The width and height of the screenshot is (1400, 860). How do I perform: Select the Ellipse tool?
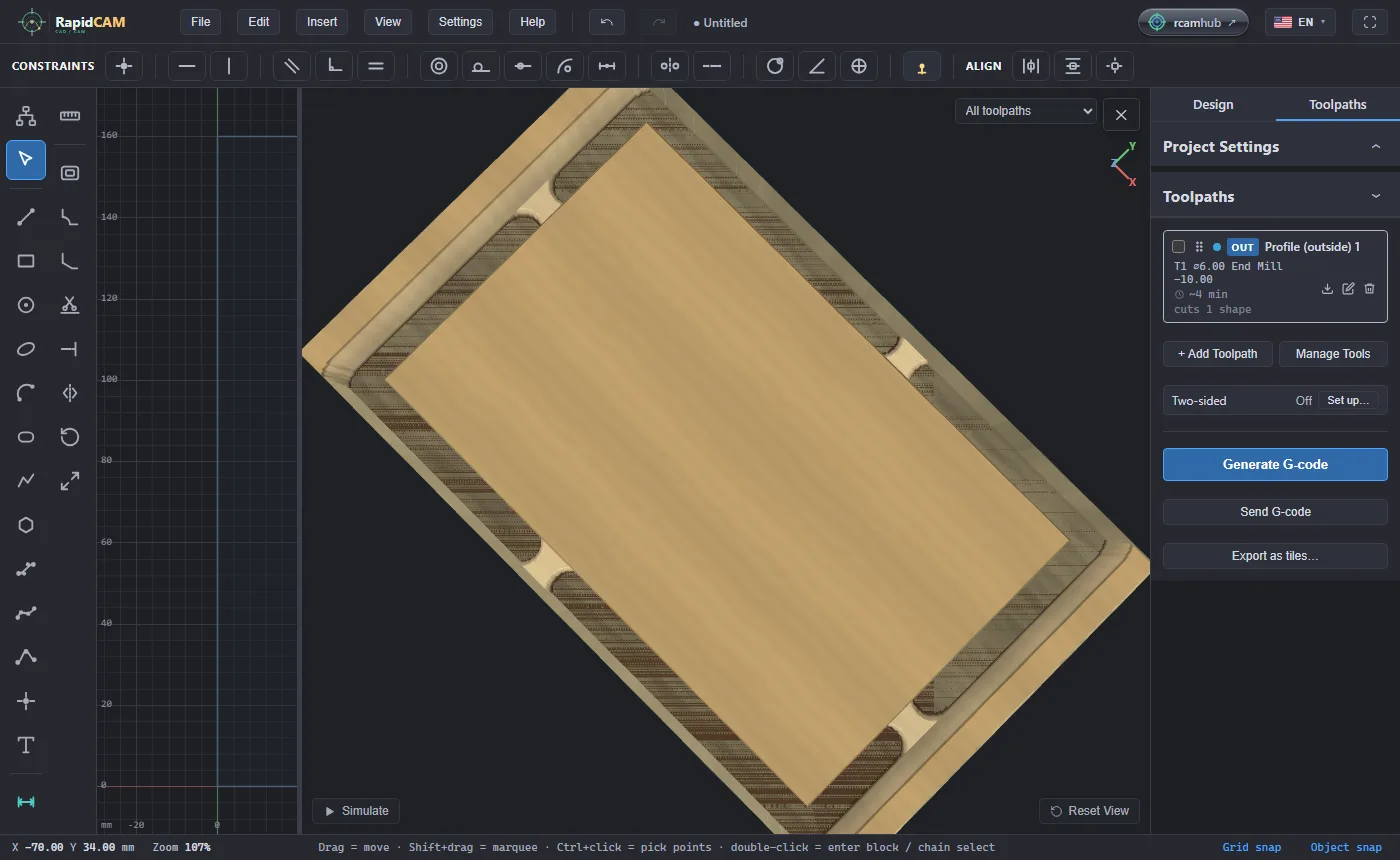[x=26, y=349]
